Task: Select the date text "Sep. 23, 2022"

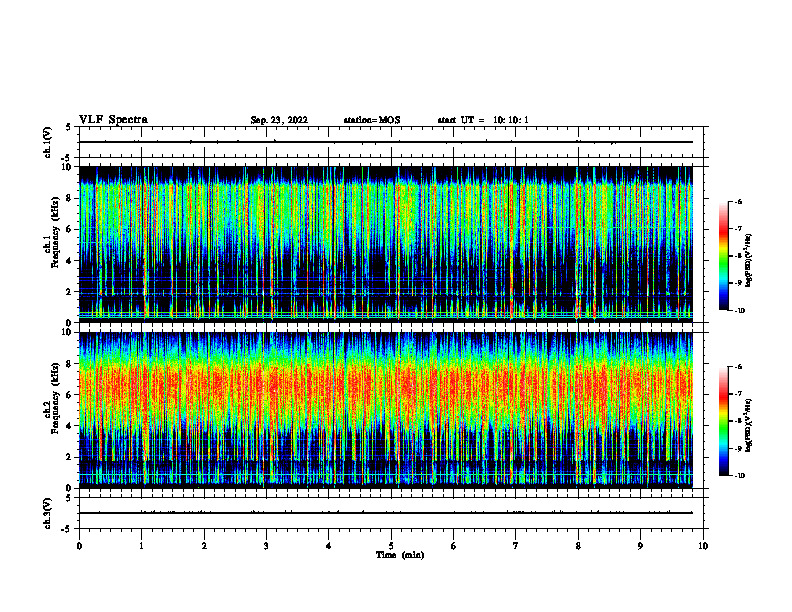Action: [x=279, y=120]
